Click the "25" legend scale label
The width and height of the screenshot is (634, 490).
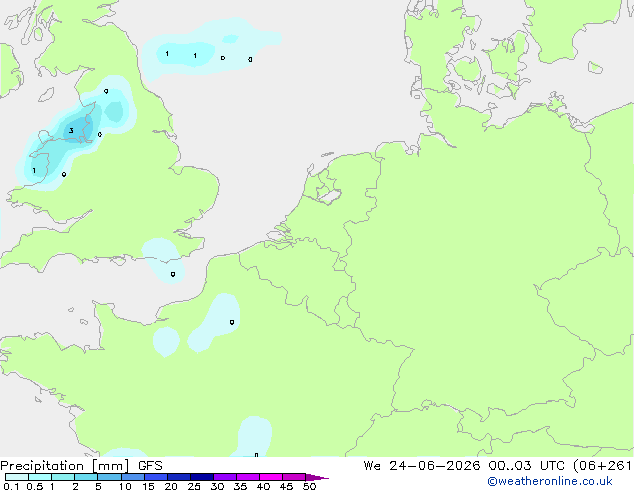click(x=194, y=486)
